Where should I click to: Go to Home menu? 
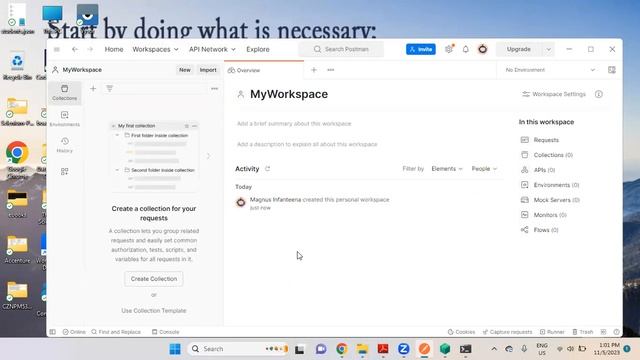tap(114, 49)
